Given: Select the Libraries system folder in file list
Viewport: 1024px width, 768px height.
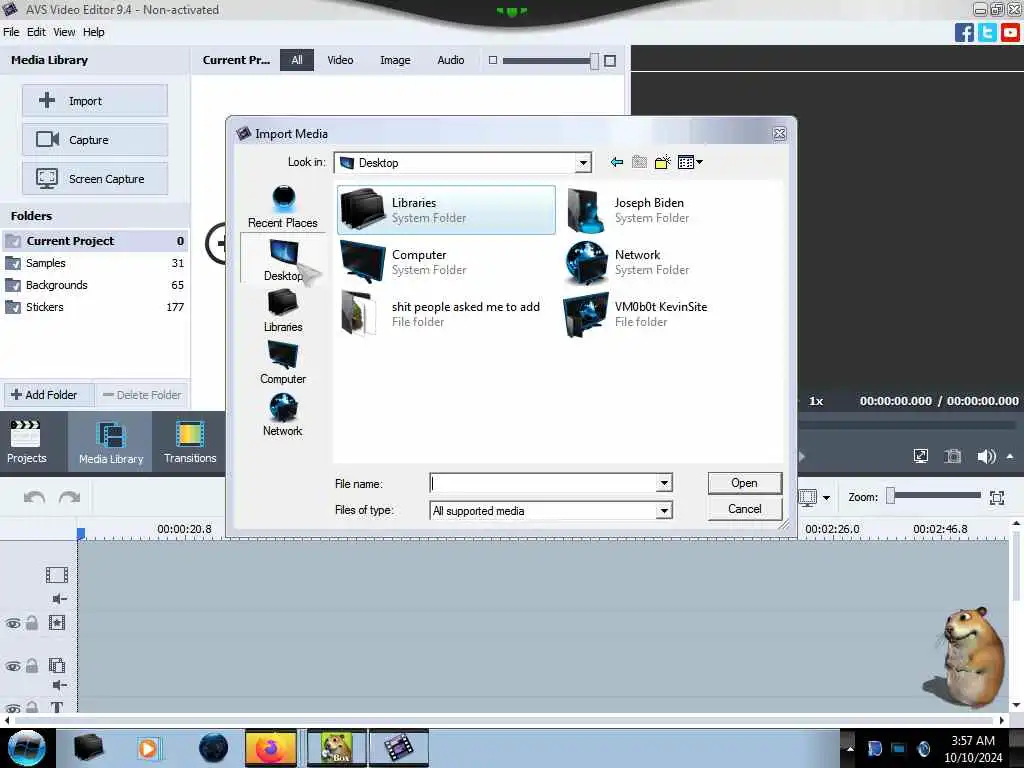Looking at the screenshot, I should pyautogui.click(x=446, y=210).
